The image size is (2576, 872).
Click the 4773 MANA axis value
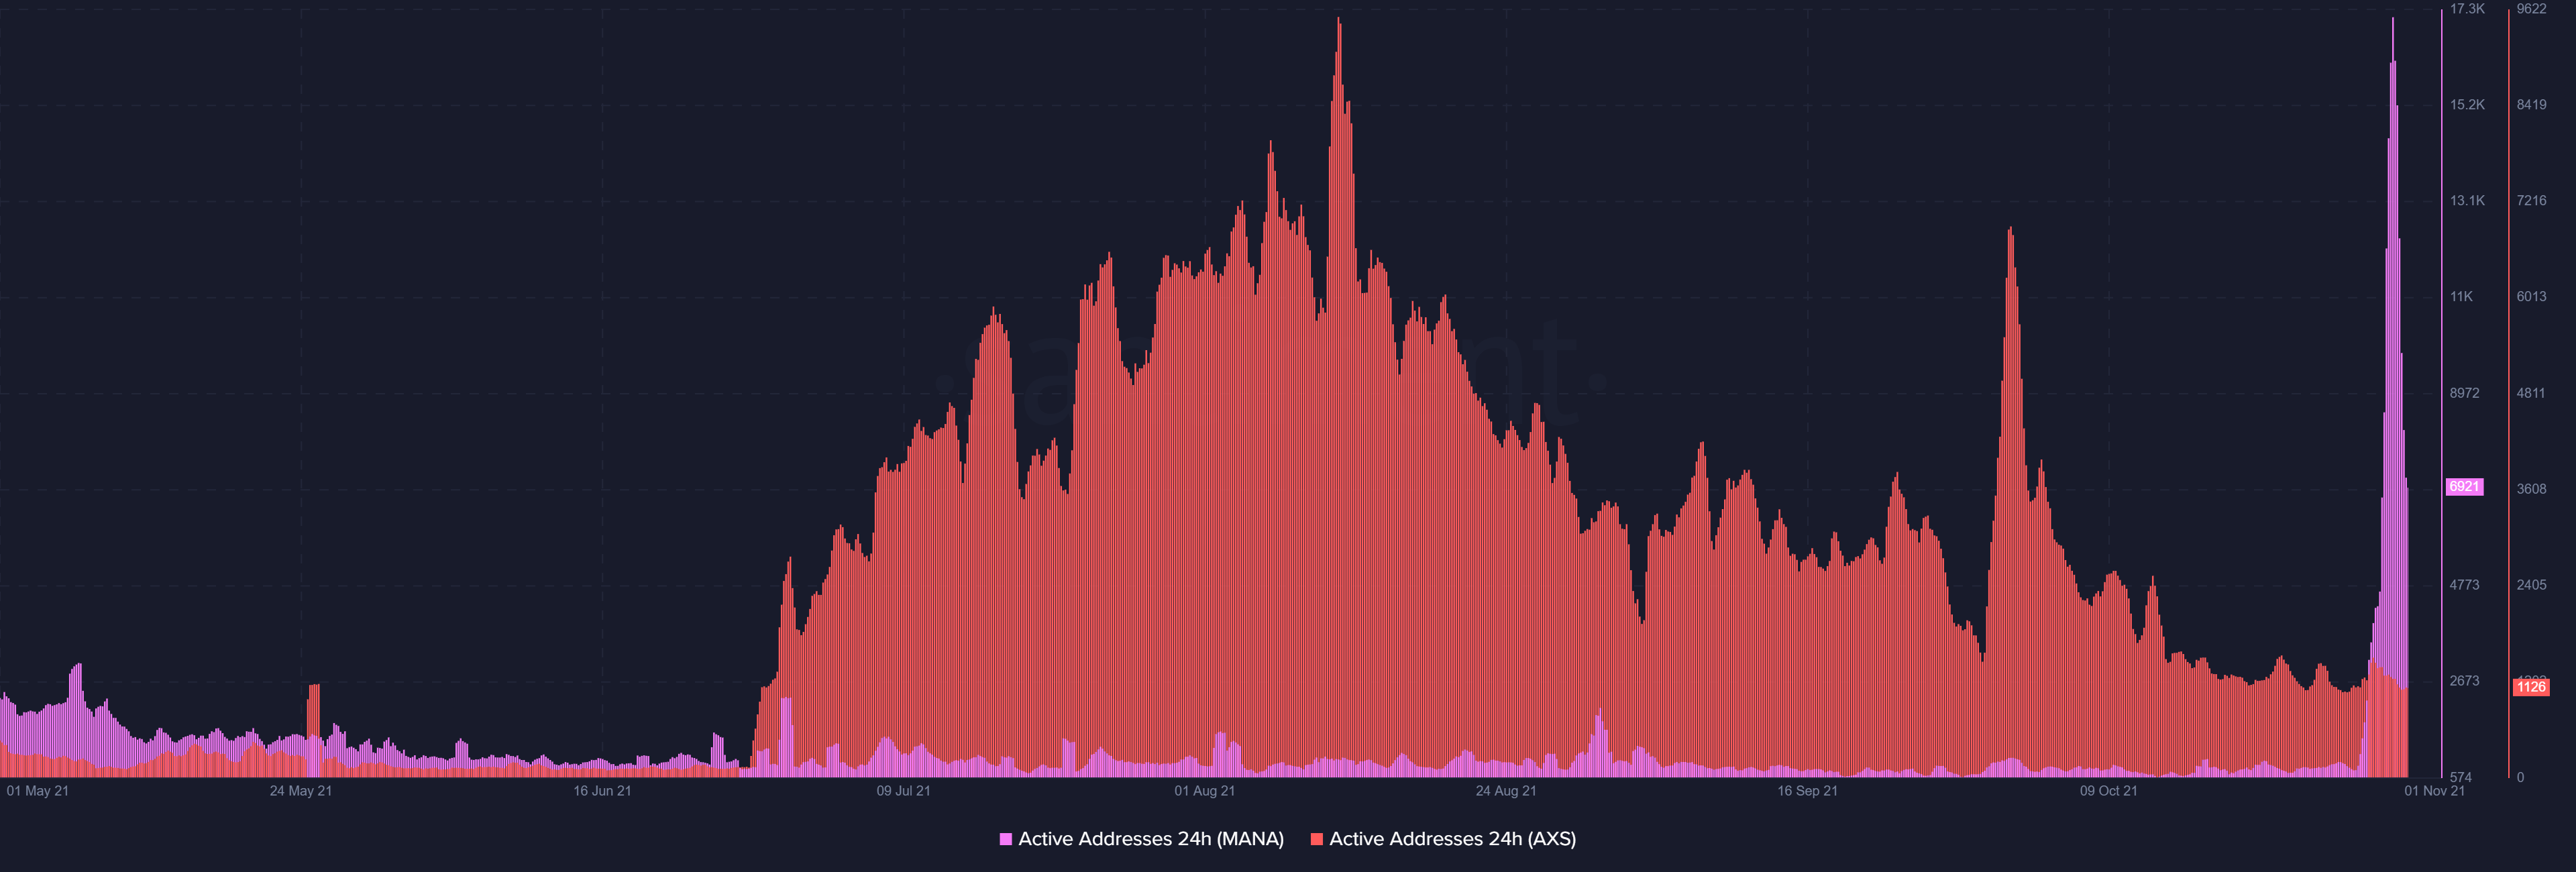tap(2464, 585)
